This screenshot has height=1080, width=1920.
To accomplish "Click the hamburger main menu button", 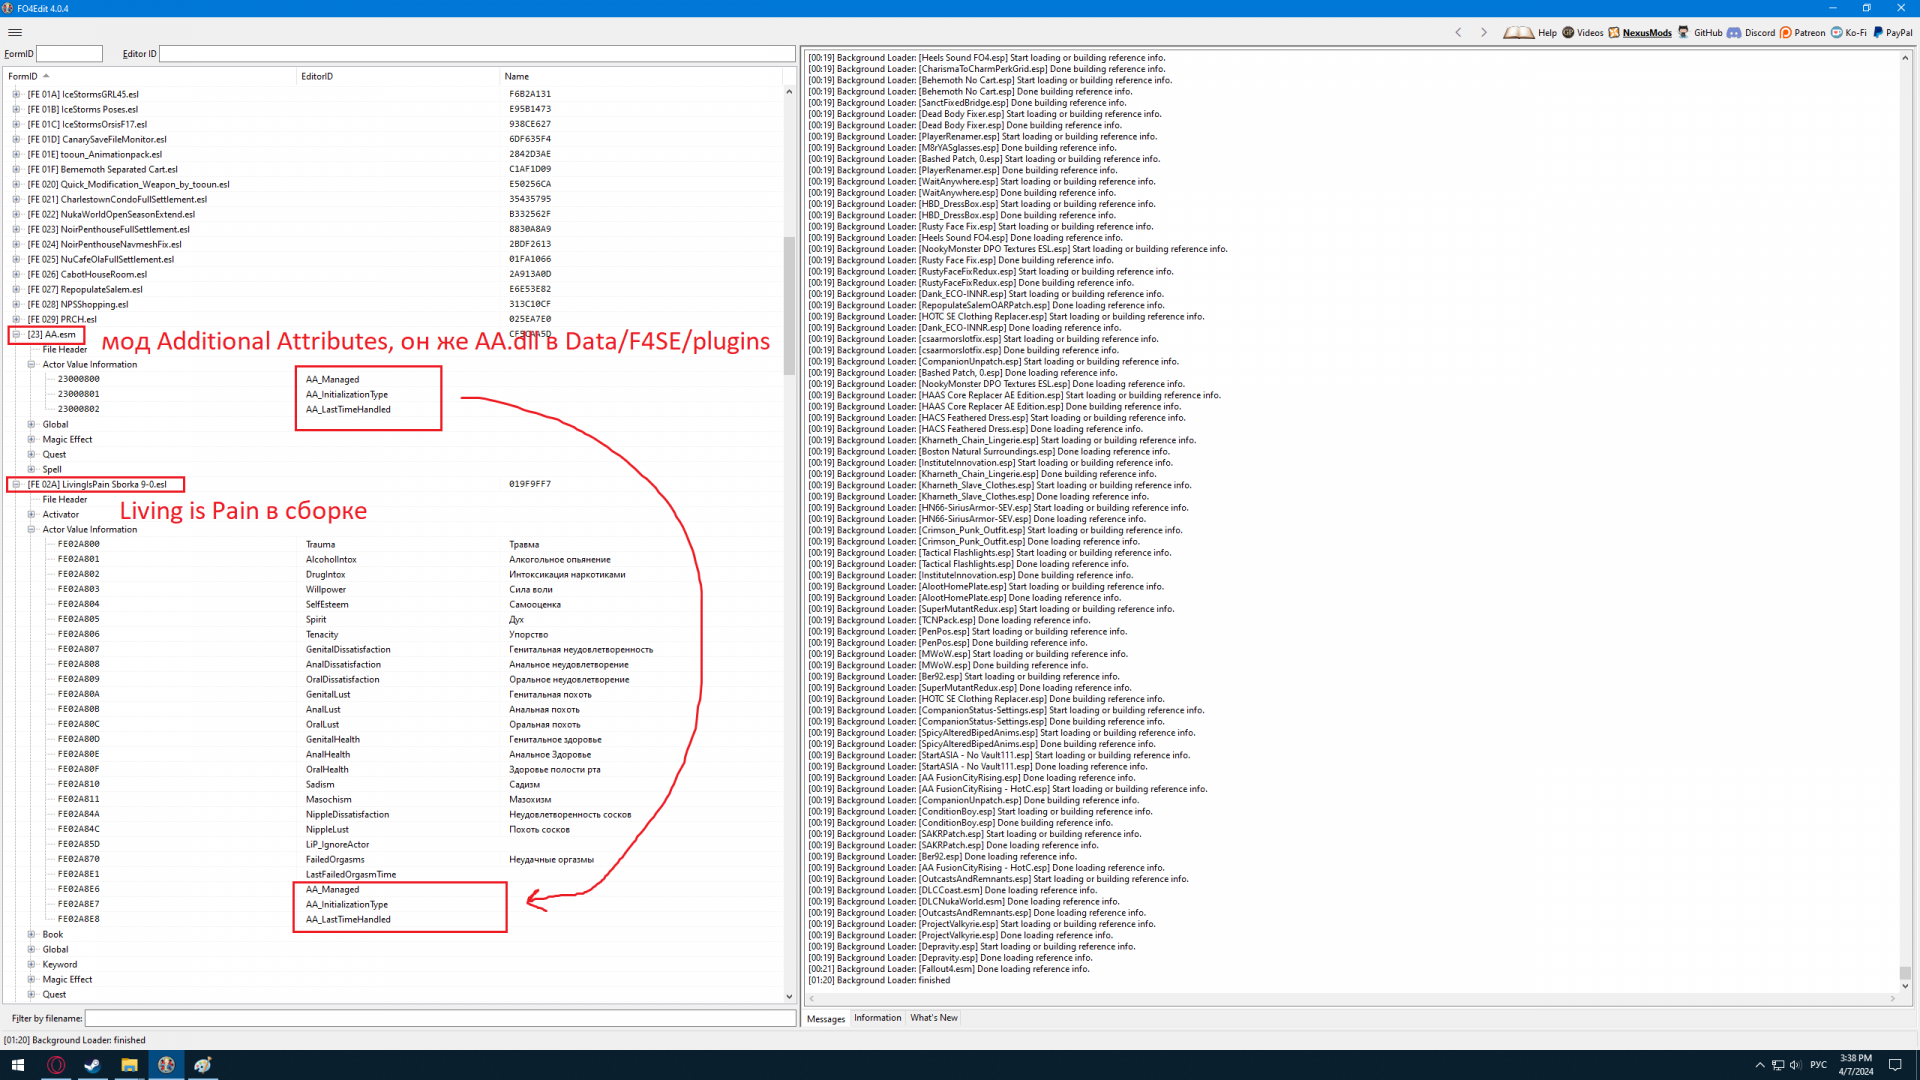I will click(15, 32).
